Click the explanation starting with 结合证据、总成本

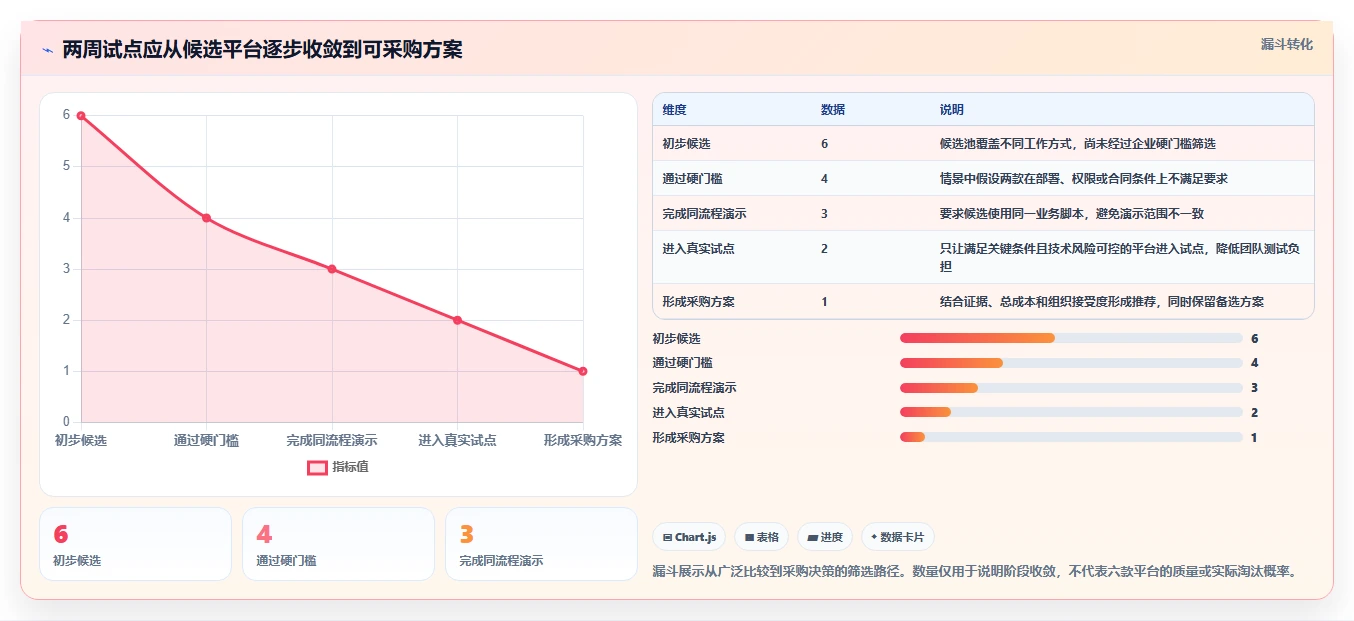click(1101, 301)
